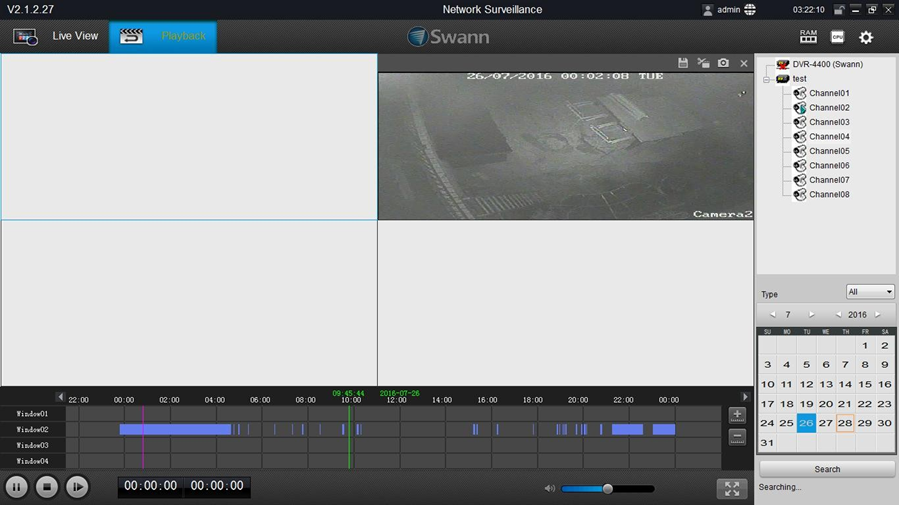Image resolution: width=899 pixels, height=505 pixels.
Task: Open the RAM usage indicator
Action: click(x=808, y=37)
